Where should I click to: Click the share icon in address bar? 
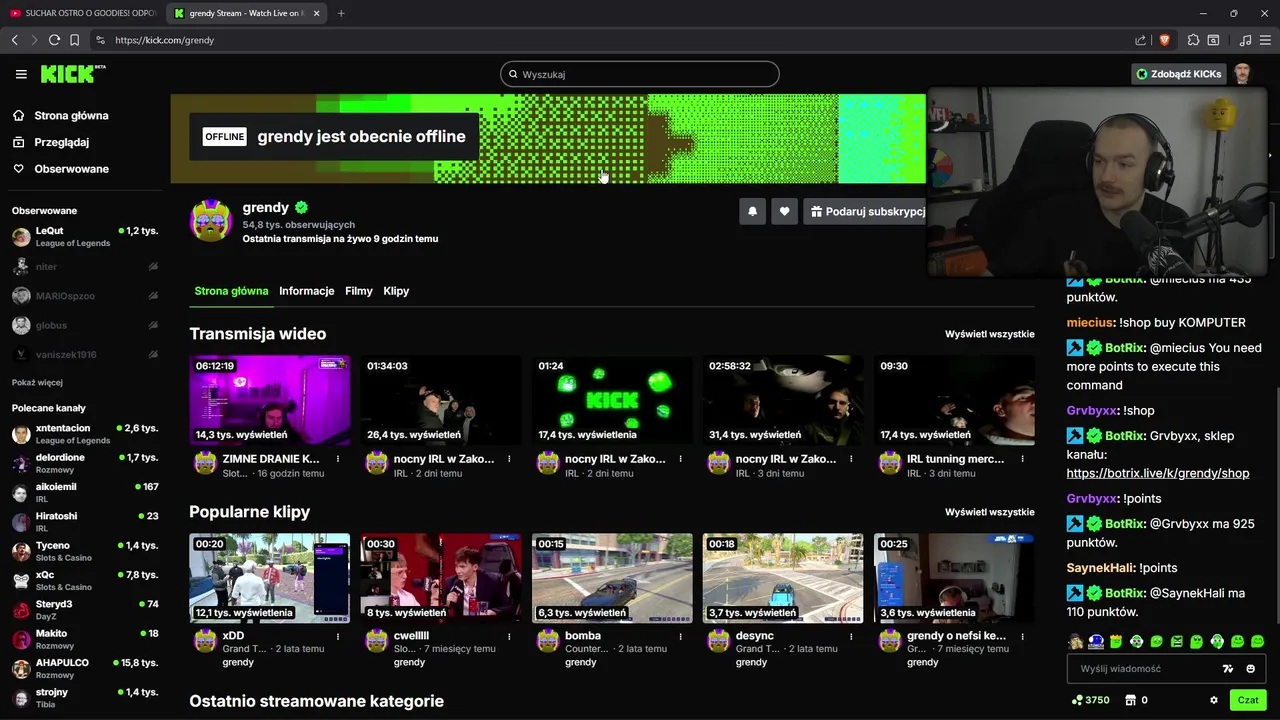1140,40
